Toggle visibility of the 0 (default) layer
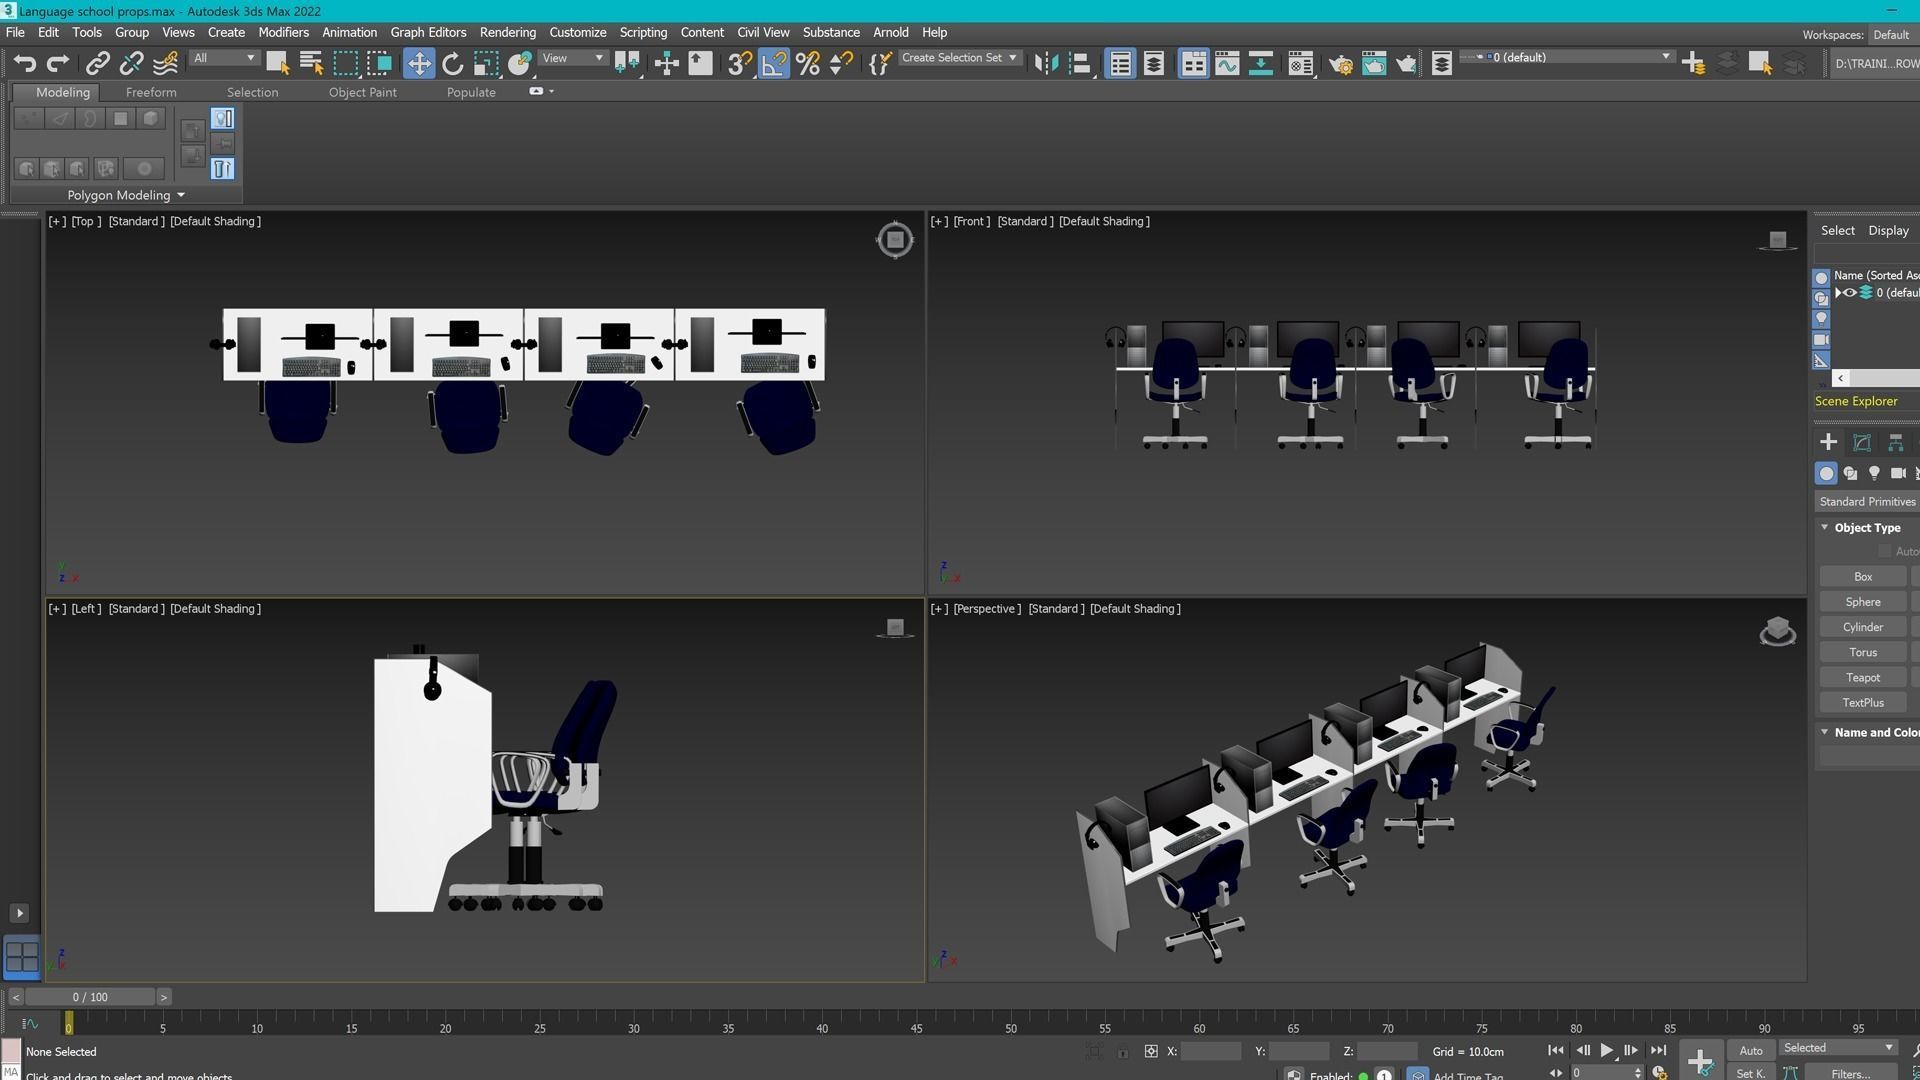The width and height of the screenshot is (1920, 1080). 1850,292
